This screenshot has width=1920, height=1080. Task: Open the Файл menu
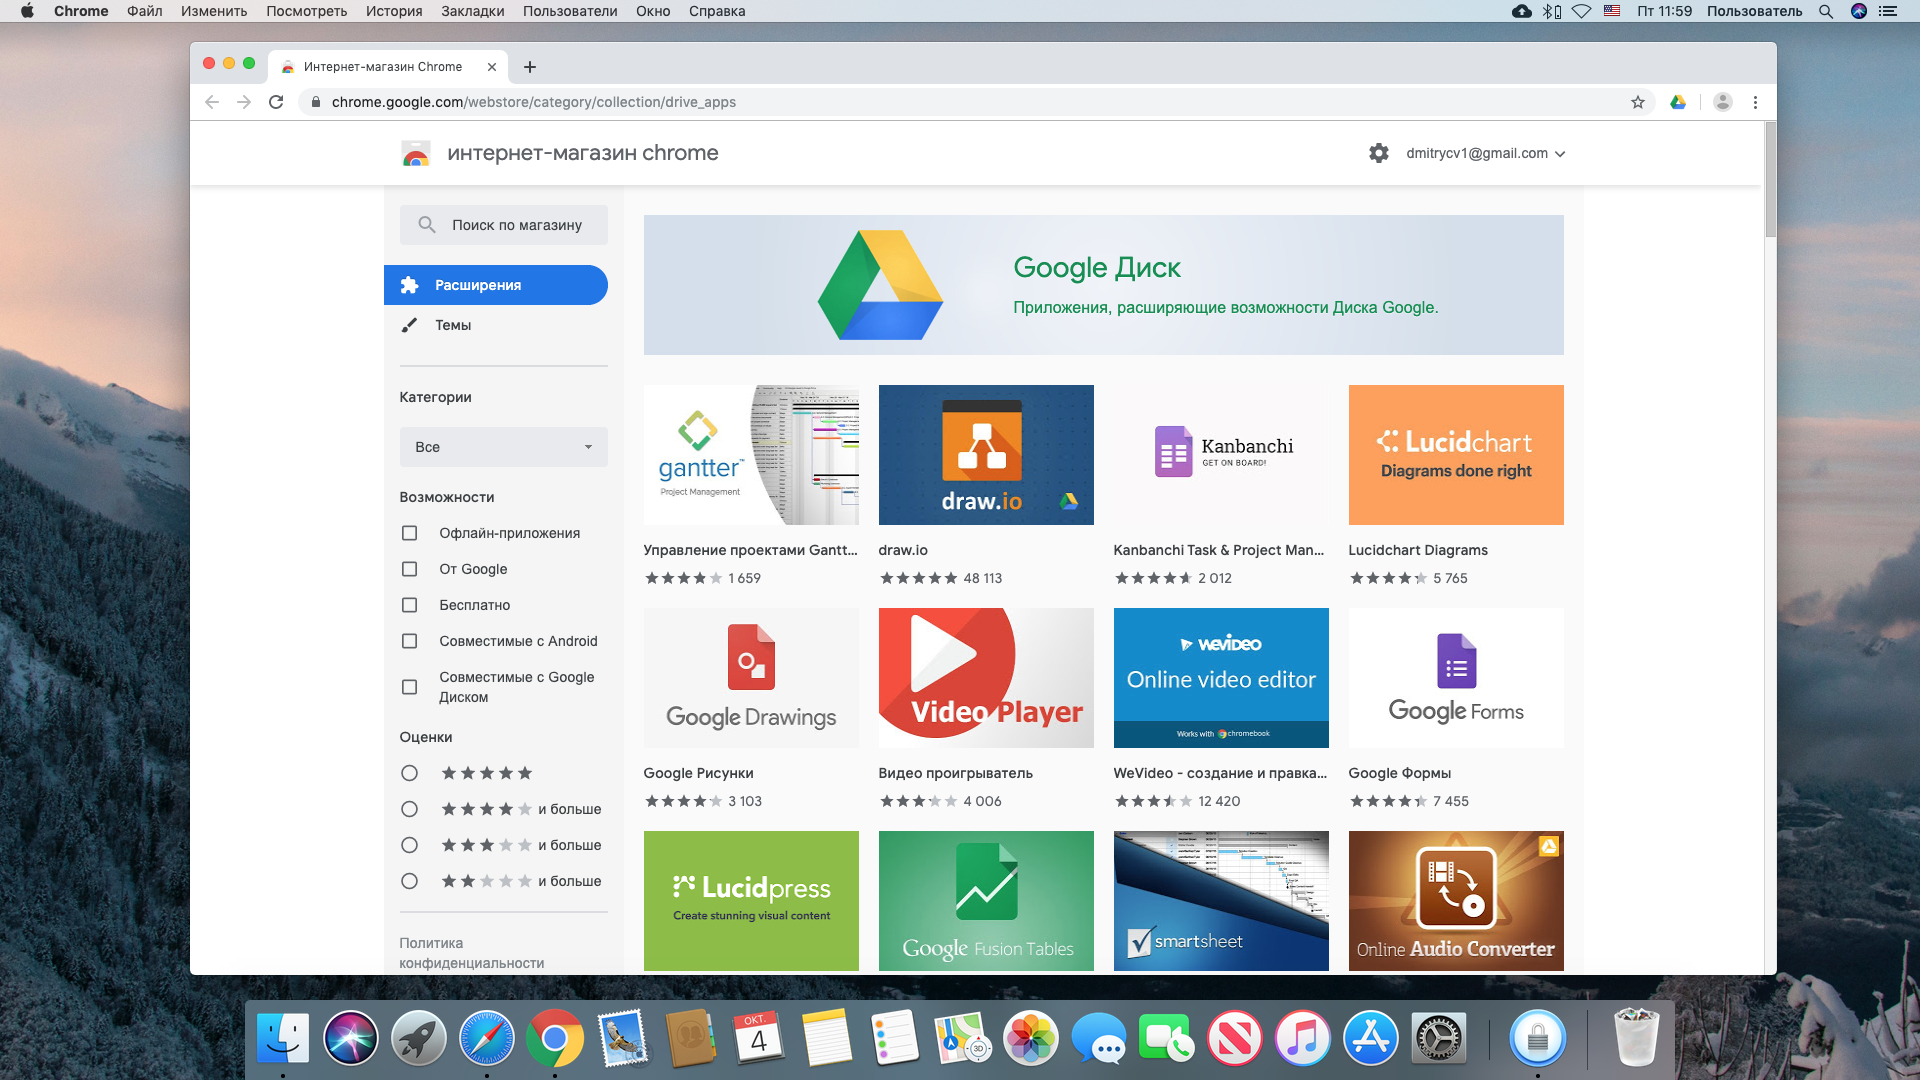pyautogui.click(x=144, y=11)
